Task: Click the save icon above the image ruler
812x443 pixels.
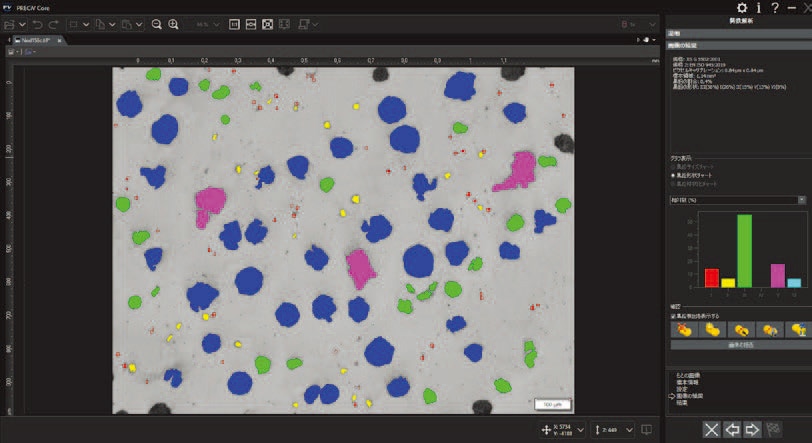Action: [12, 52]
